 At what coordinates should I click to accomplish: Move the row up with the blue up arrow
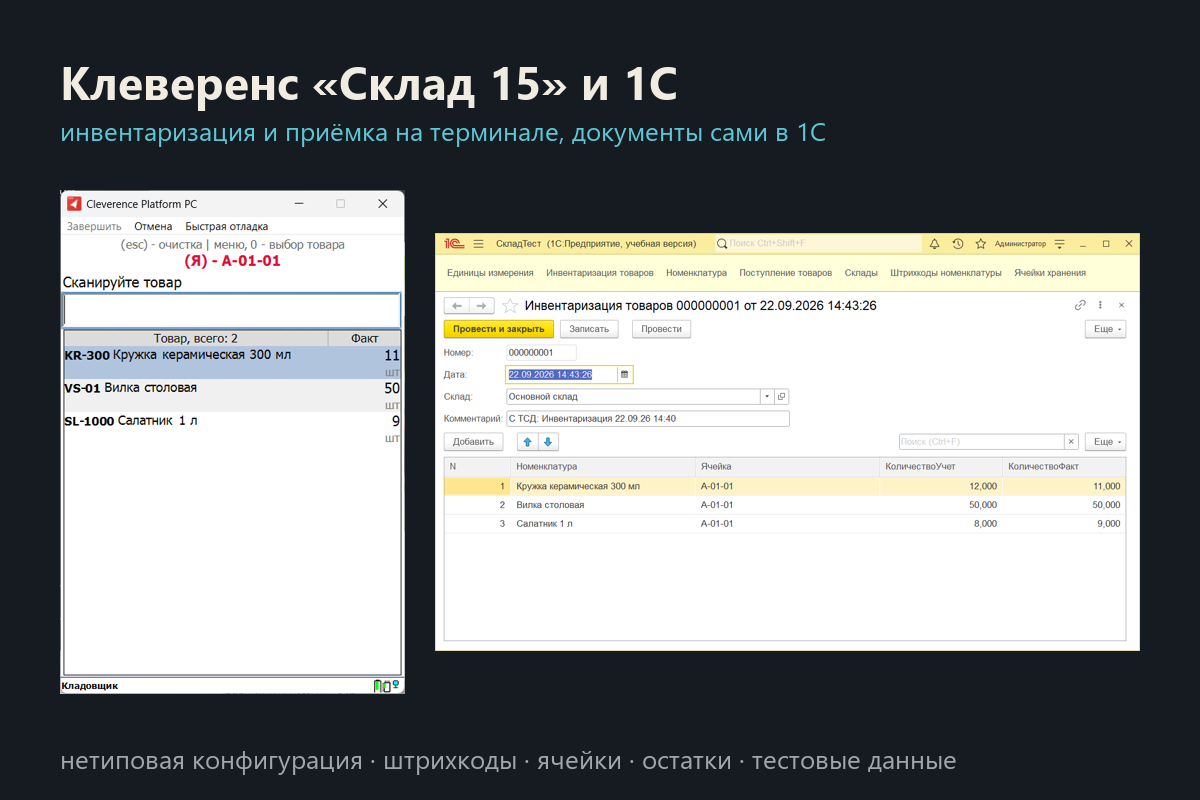pyautogui.click(x=528, y=441)
